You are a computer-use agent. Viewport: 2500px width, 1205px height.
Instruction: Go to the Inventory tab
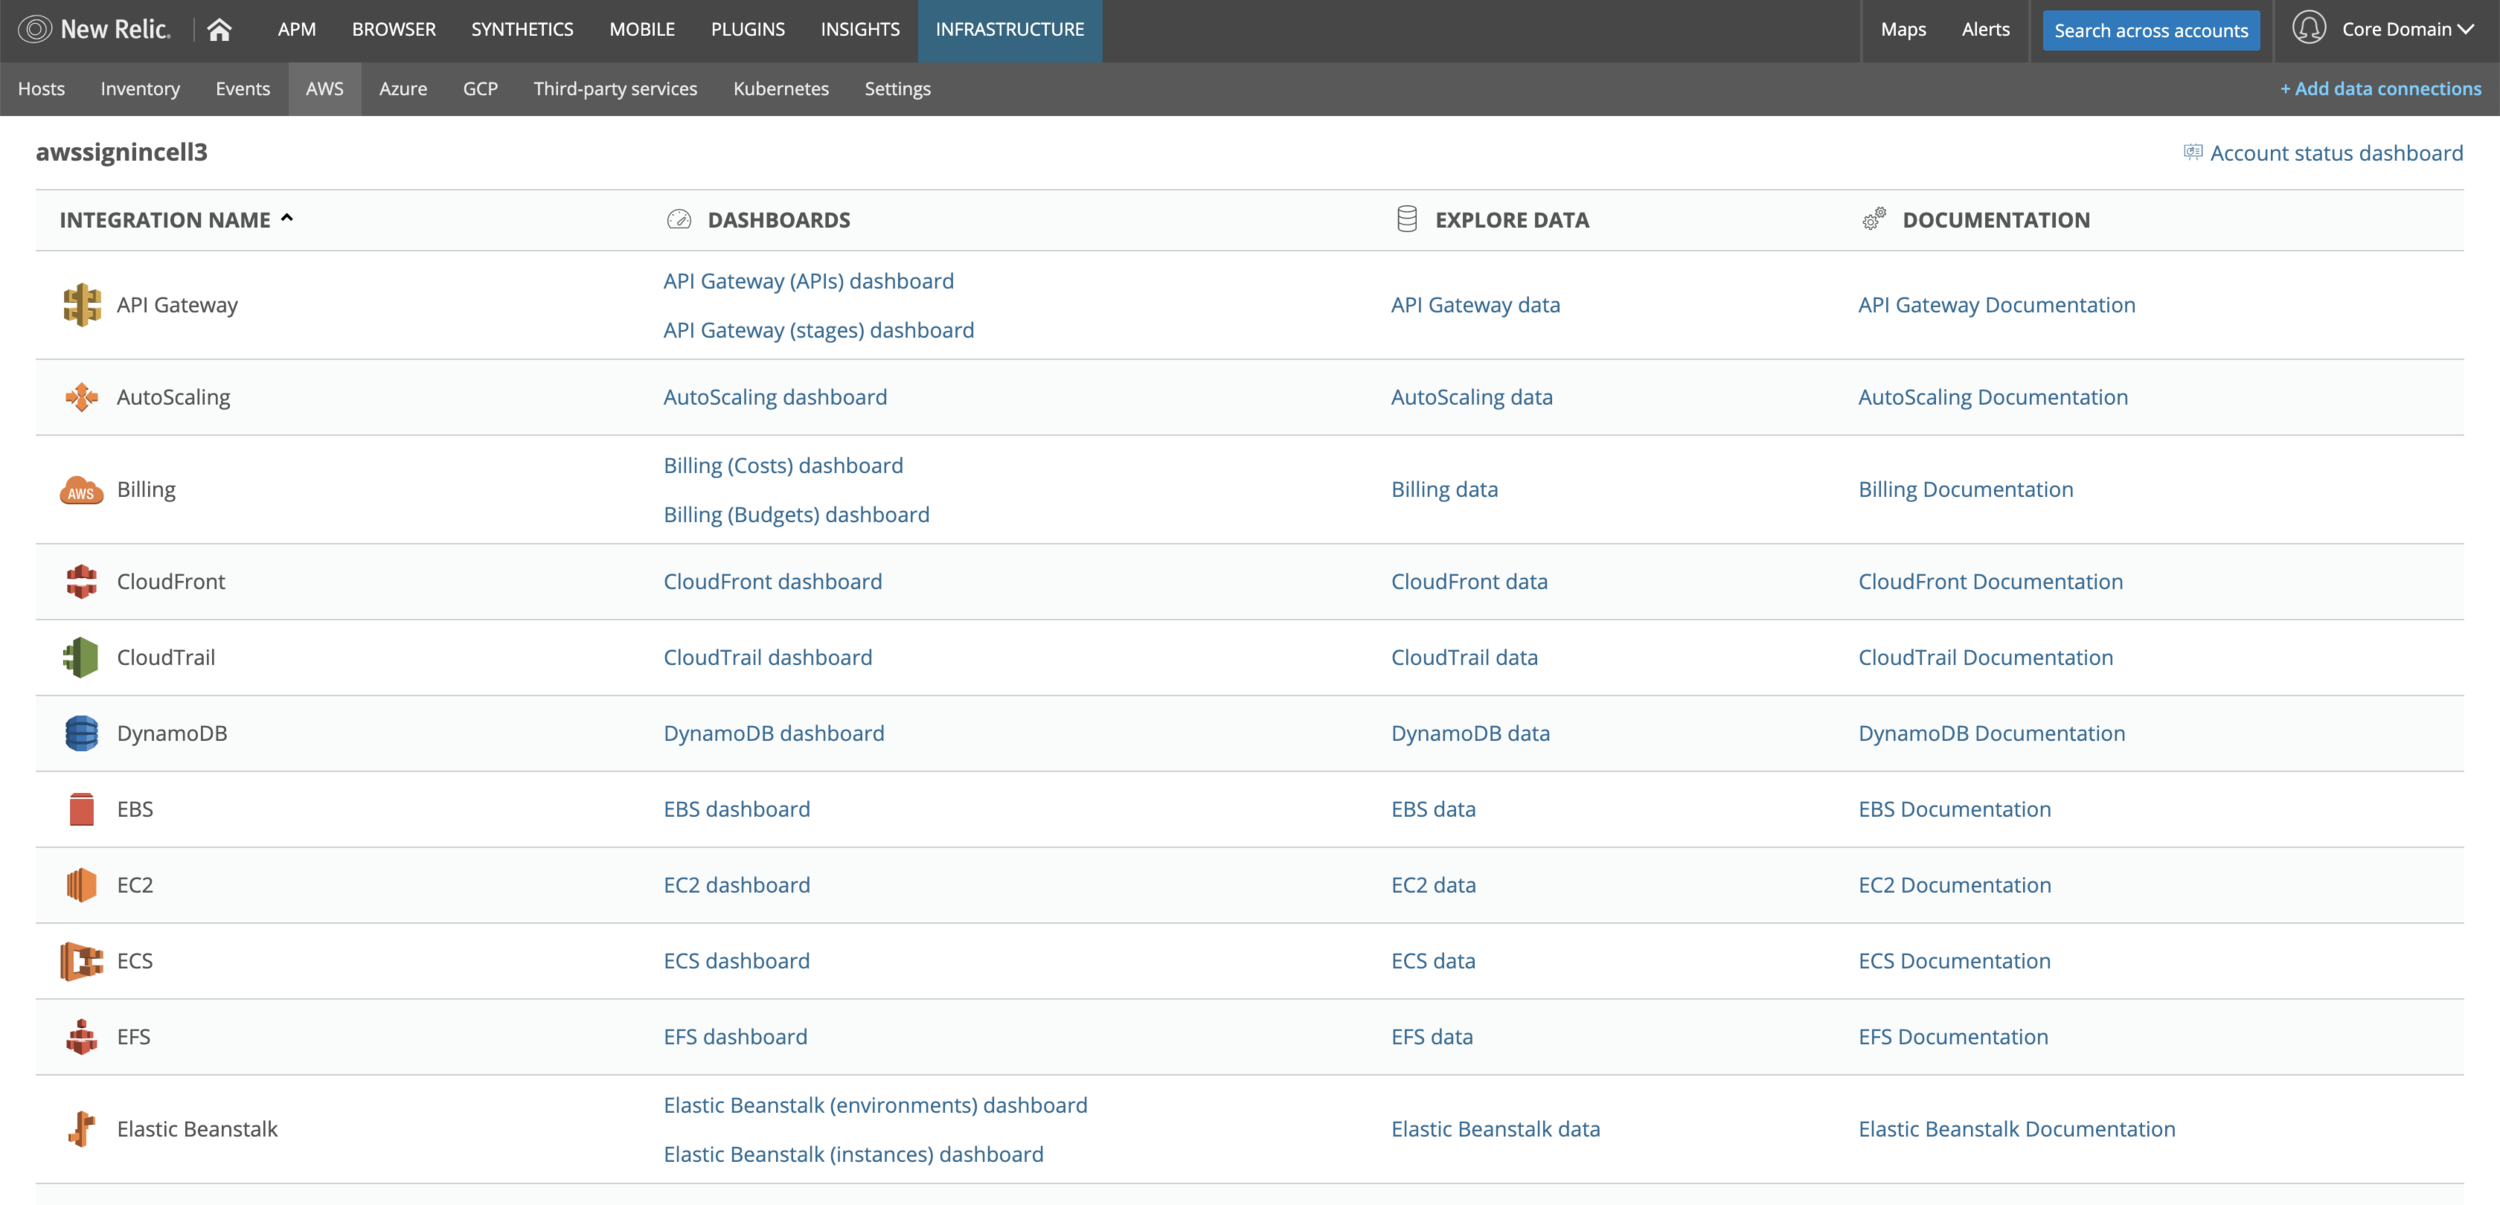pos(140,89)
